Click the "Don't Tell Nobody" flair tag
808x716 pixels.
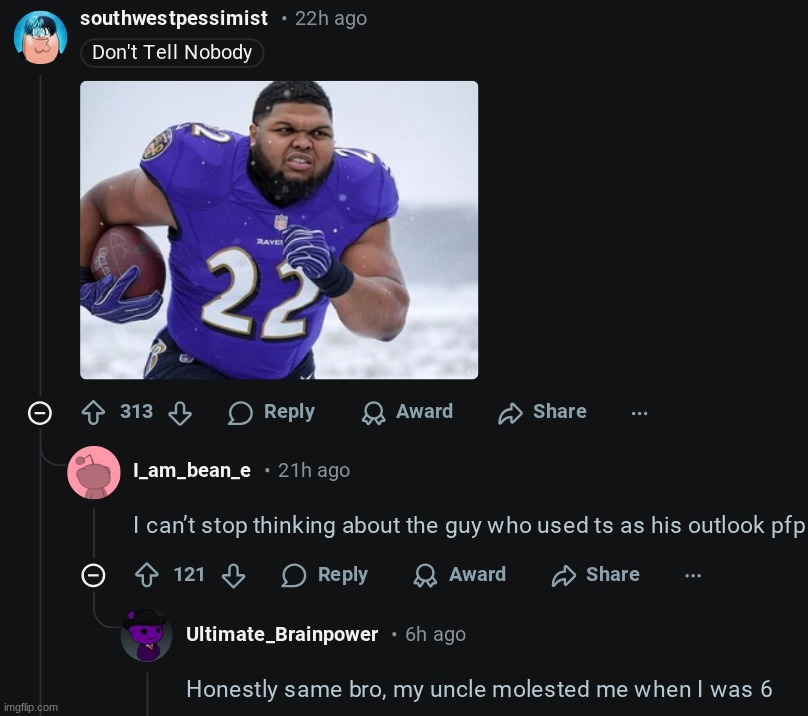tap(172, 52)
